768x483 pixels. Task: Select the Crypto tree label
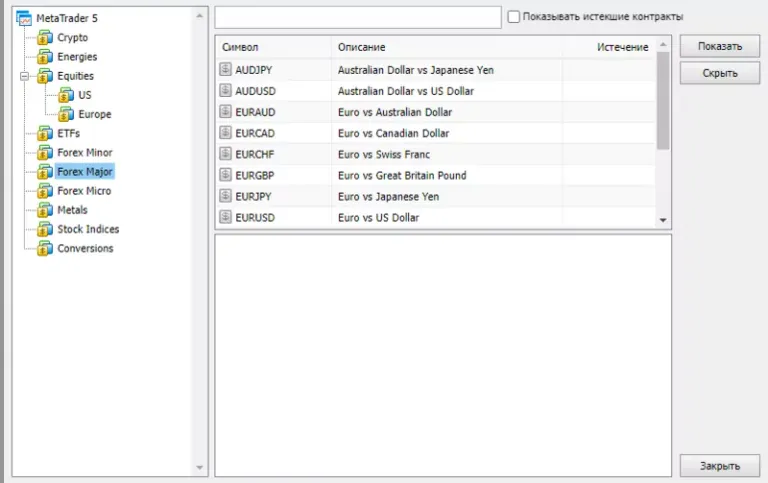tap(72, 38)
